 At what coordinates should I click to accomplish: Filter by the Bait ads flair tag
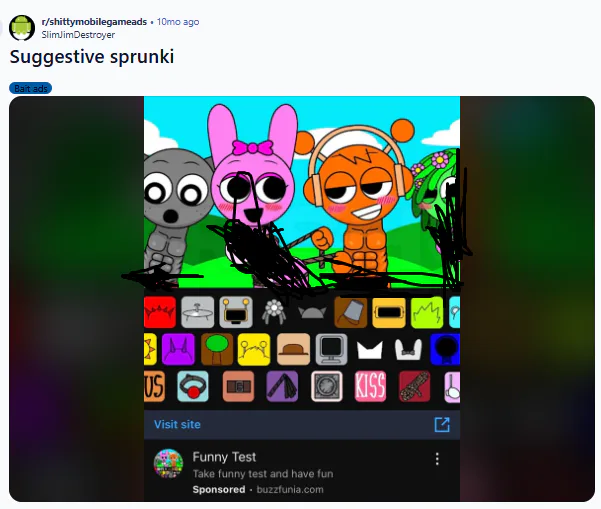tap(30, 89)
